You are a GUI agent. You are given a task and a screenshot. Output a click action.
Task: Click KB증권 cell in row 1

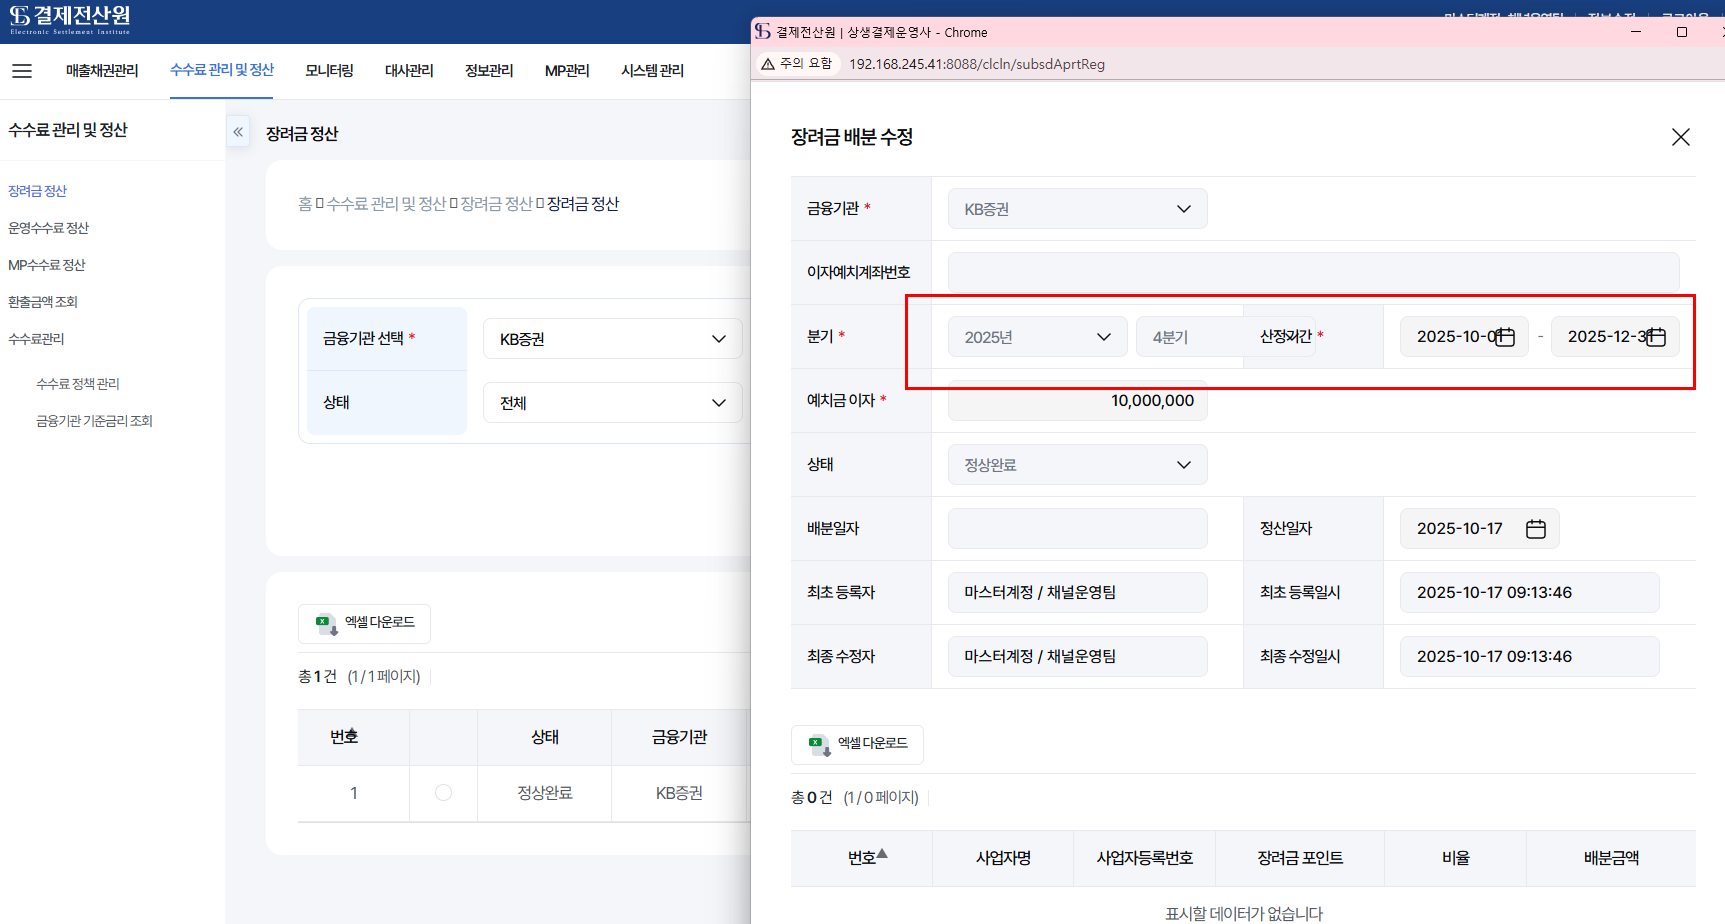click(x=679, y=793)
